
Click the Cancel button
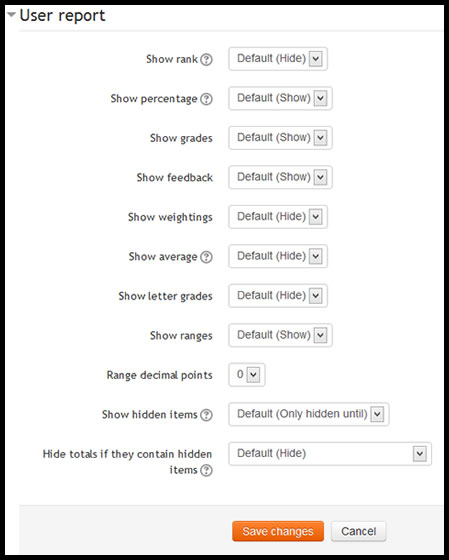pos(359,531)
